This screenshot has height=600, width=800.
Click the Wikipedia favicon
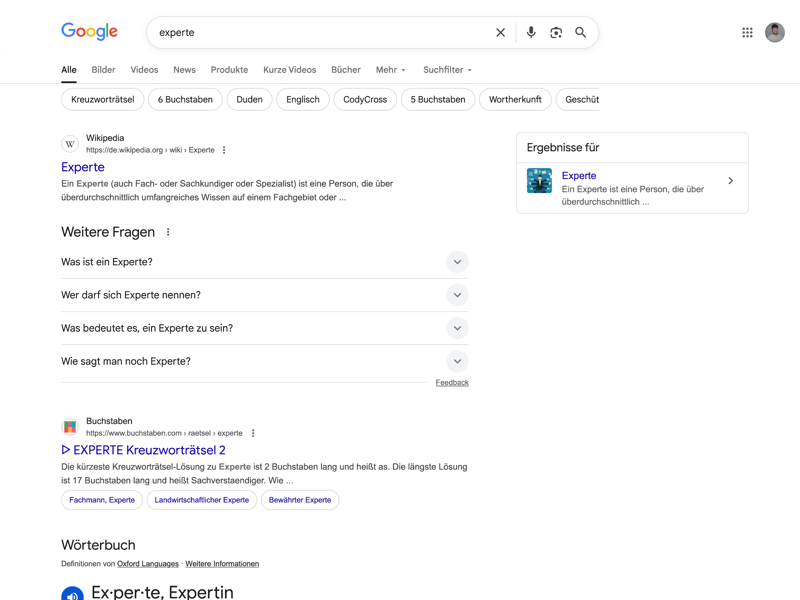pos(70,144)
